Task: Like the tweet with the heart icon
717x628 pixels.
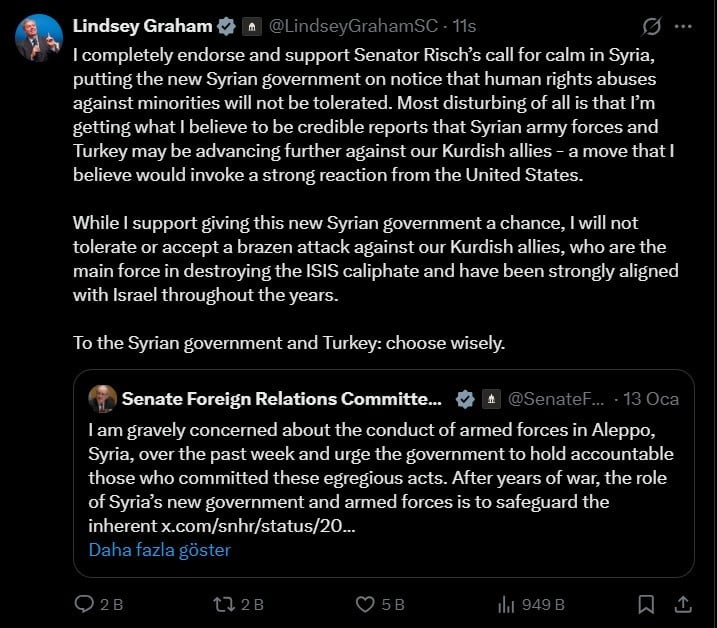Action: coord(366,604)
